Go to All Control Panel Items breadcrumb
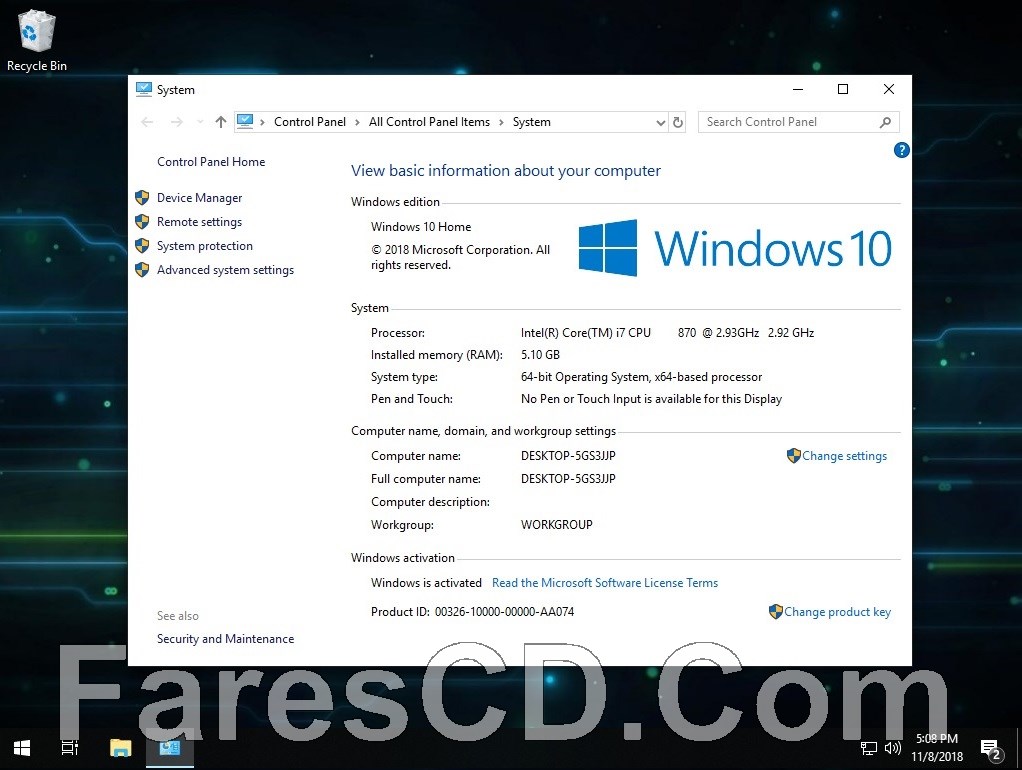Screen dimensions: 1022x770 click(x=429, y=122)
